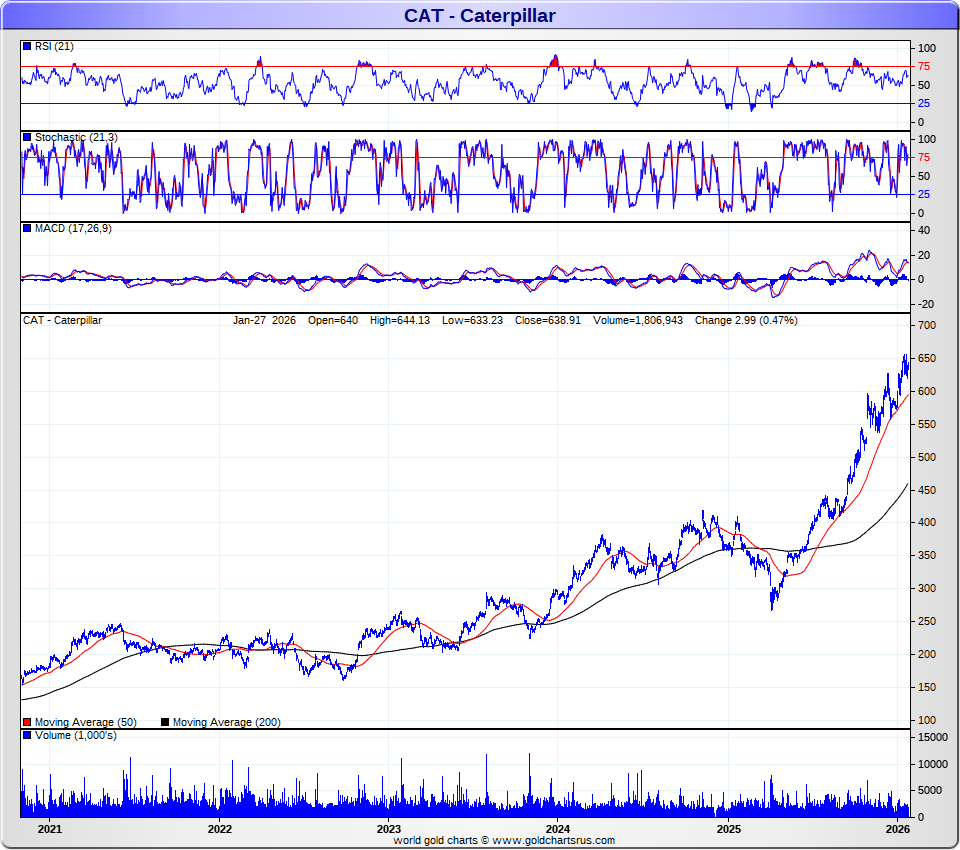960x850 pixels.
Task: Click the www.goldchartsrus.com footer credit
Action: [553, 841]
